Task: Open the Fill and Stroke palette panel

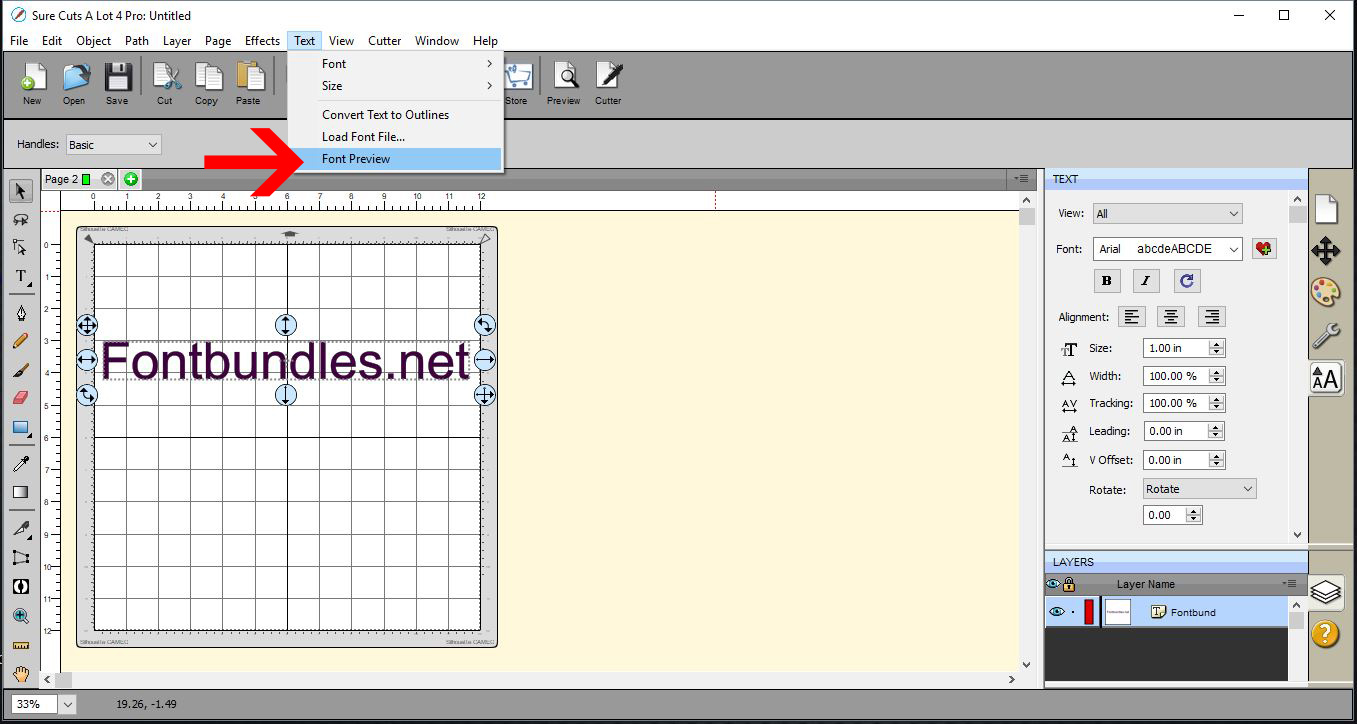Action: (x=1325, y=292)
